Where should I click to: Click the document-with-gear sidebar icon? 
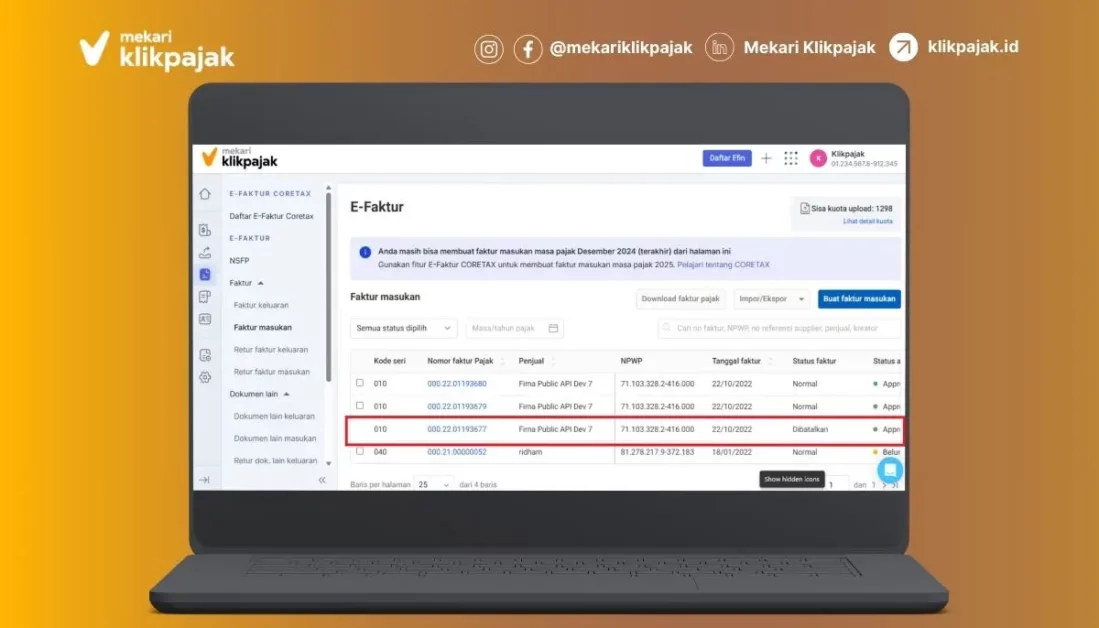(x=205, y=355)
